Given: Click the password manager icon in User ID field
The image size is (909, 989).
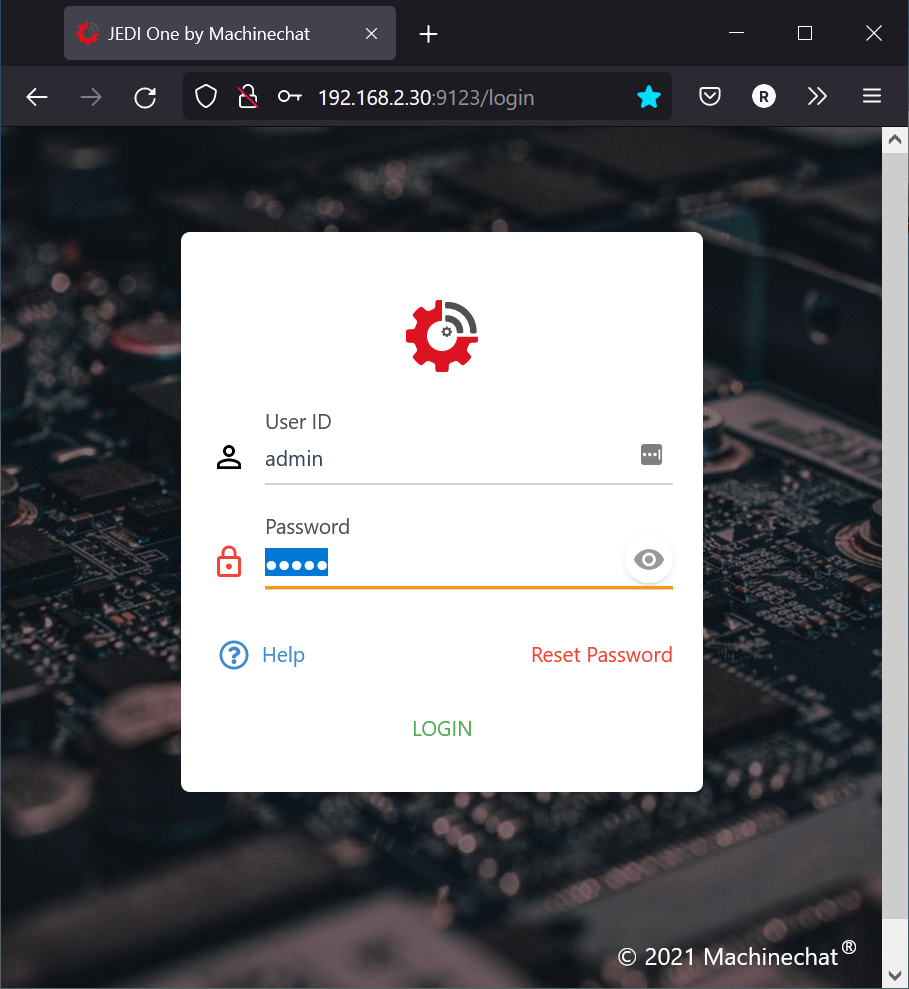Looking at the screenshot, I should click(651, 455).
